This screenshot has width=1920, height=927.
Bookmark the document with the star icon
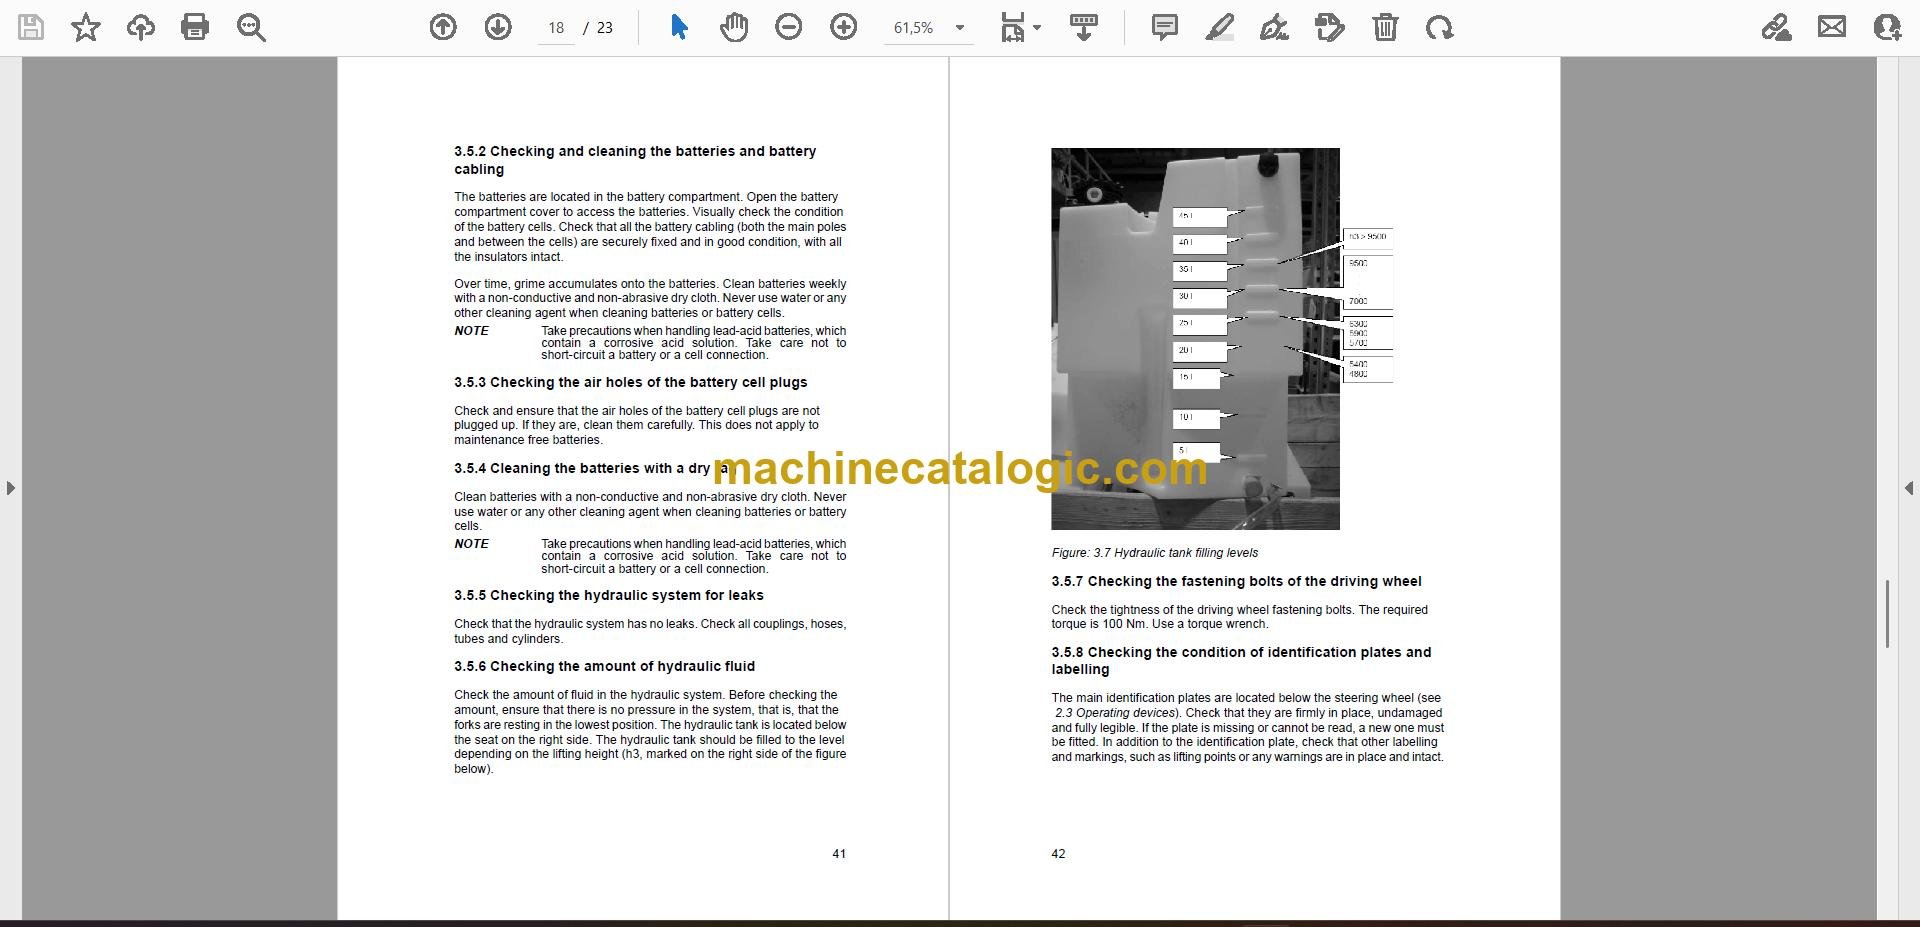pyautogui.click(x=86, y=27)
